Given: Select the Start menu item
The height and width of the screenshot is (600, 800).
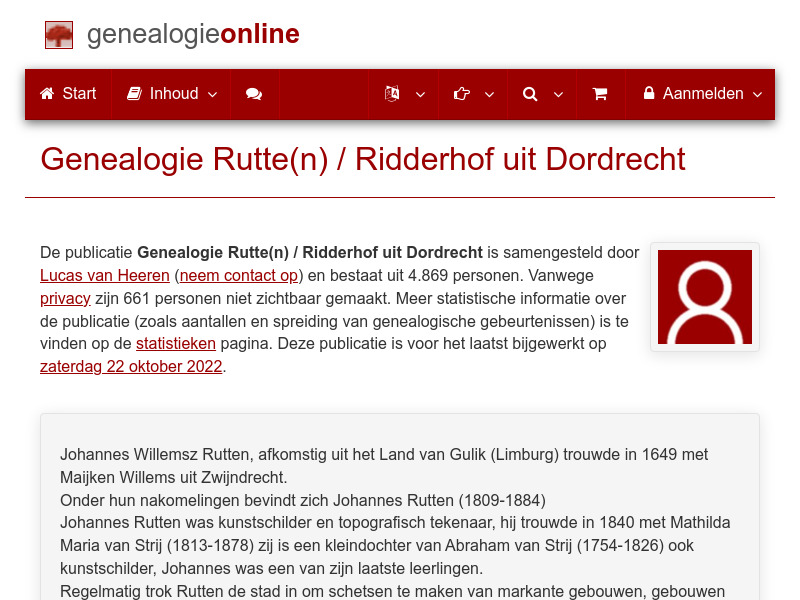Looking at the screenshot, I should pos(67,93).
